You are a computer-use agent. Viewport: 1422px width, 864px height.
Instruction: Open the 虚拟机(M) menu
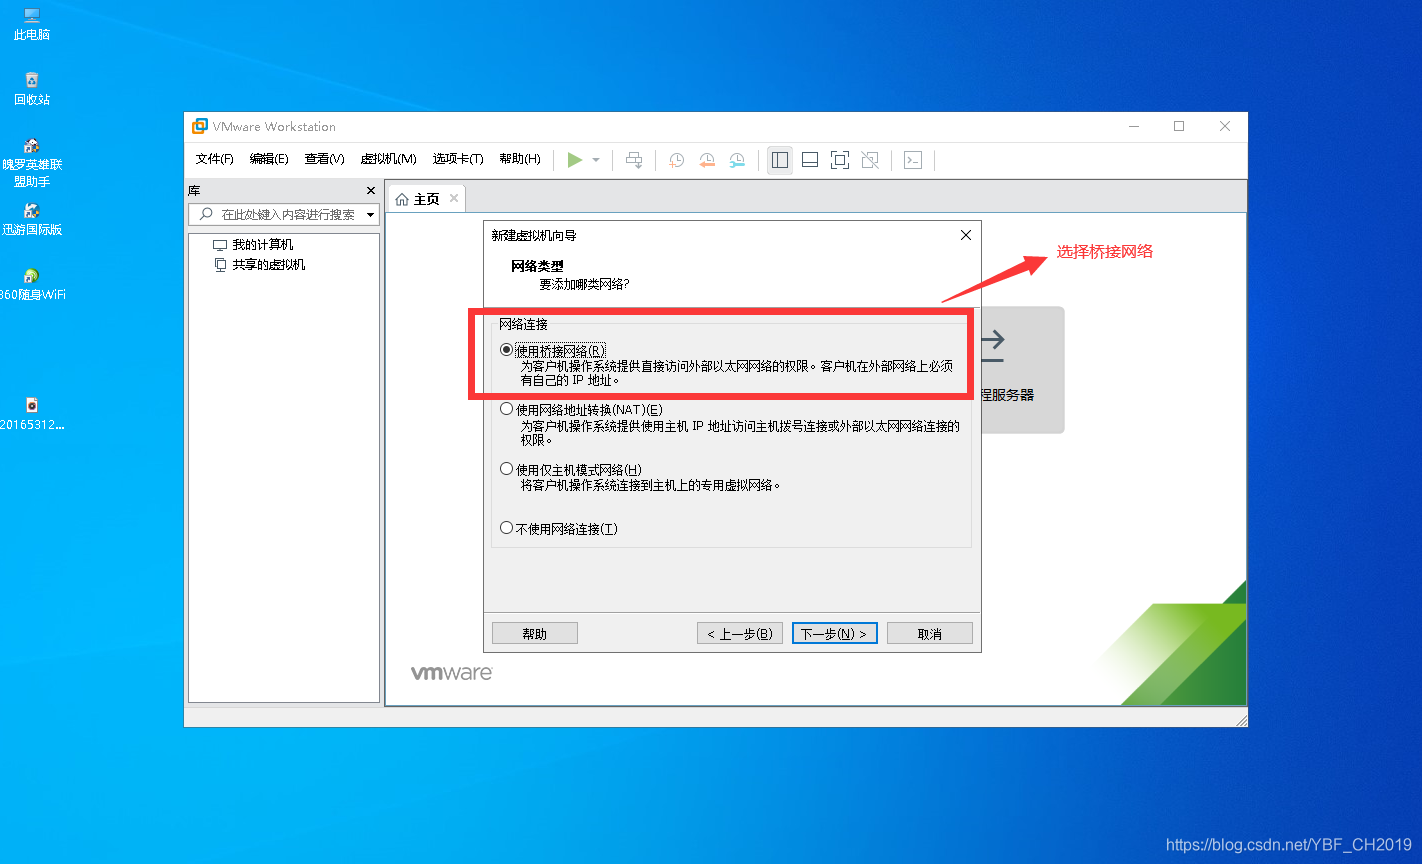click(388, 159)
